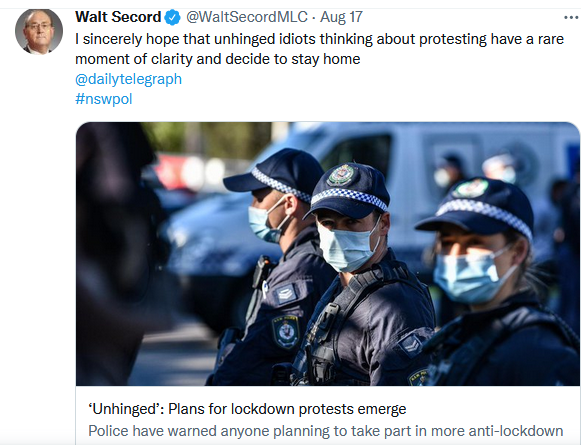Click the tweet line 'moment of clarity'

[218, 59]
